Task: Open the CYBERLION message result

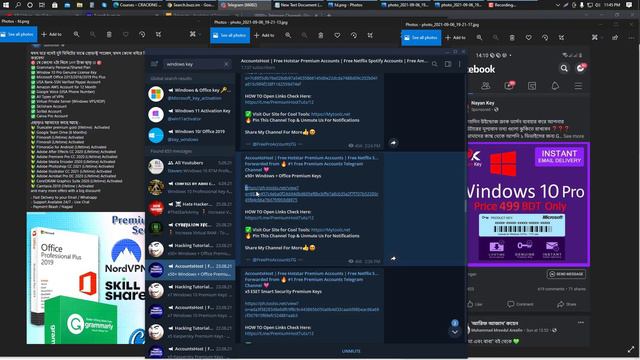Action: click(x=190, y=229)
